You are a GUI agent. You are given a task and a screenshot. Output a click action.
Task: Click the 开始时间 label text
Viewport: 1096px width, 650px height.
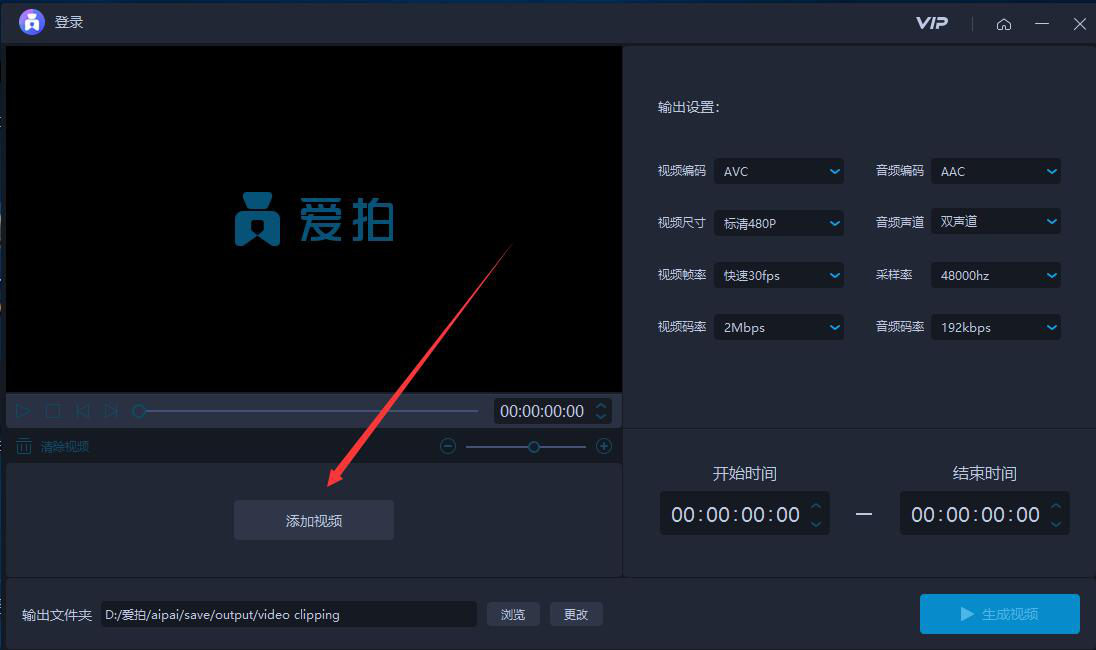pyautogui.click(x=744, y=474)
